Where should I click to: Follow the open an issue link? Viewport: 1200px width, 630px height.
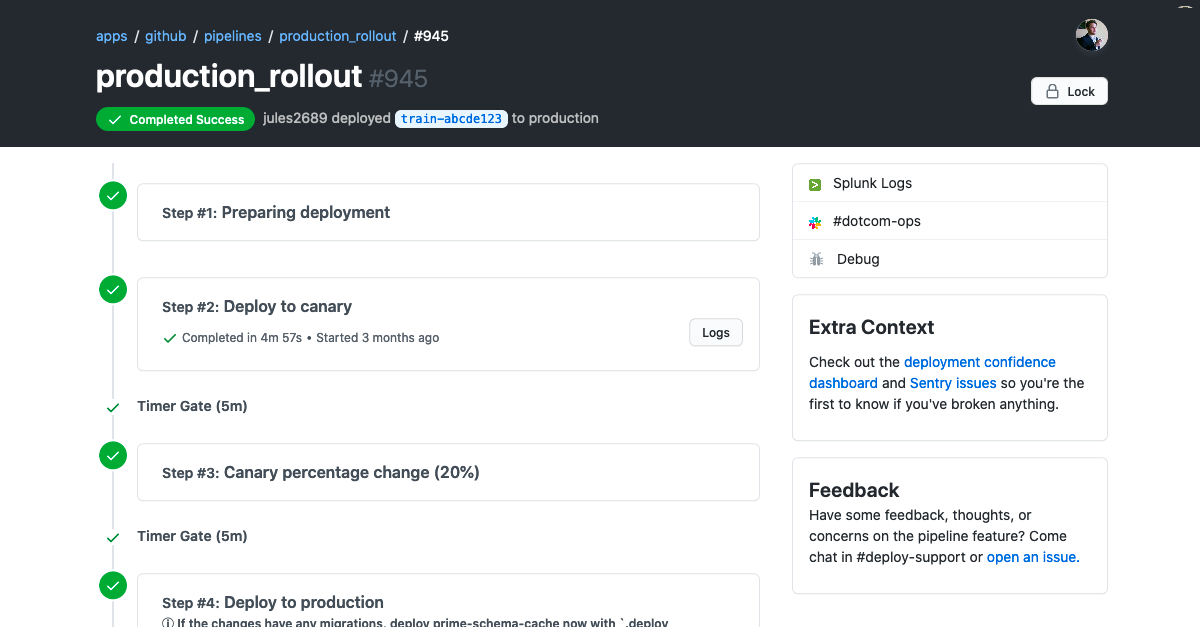(1031, 557)
